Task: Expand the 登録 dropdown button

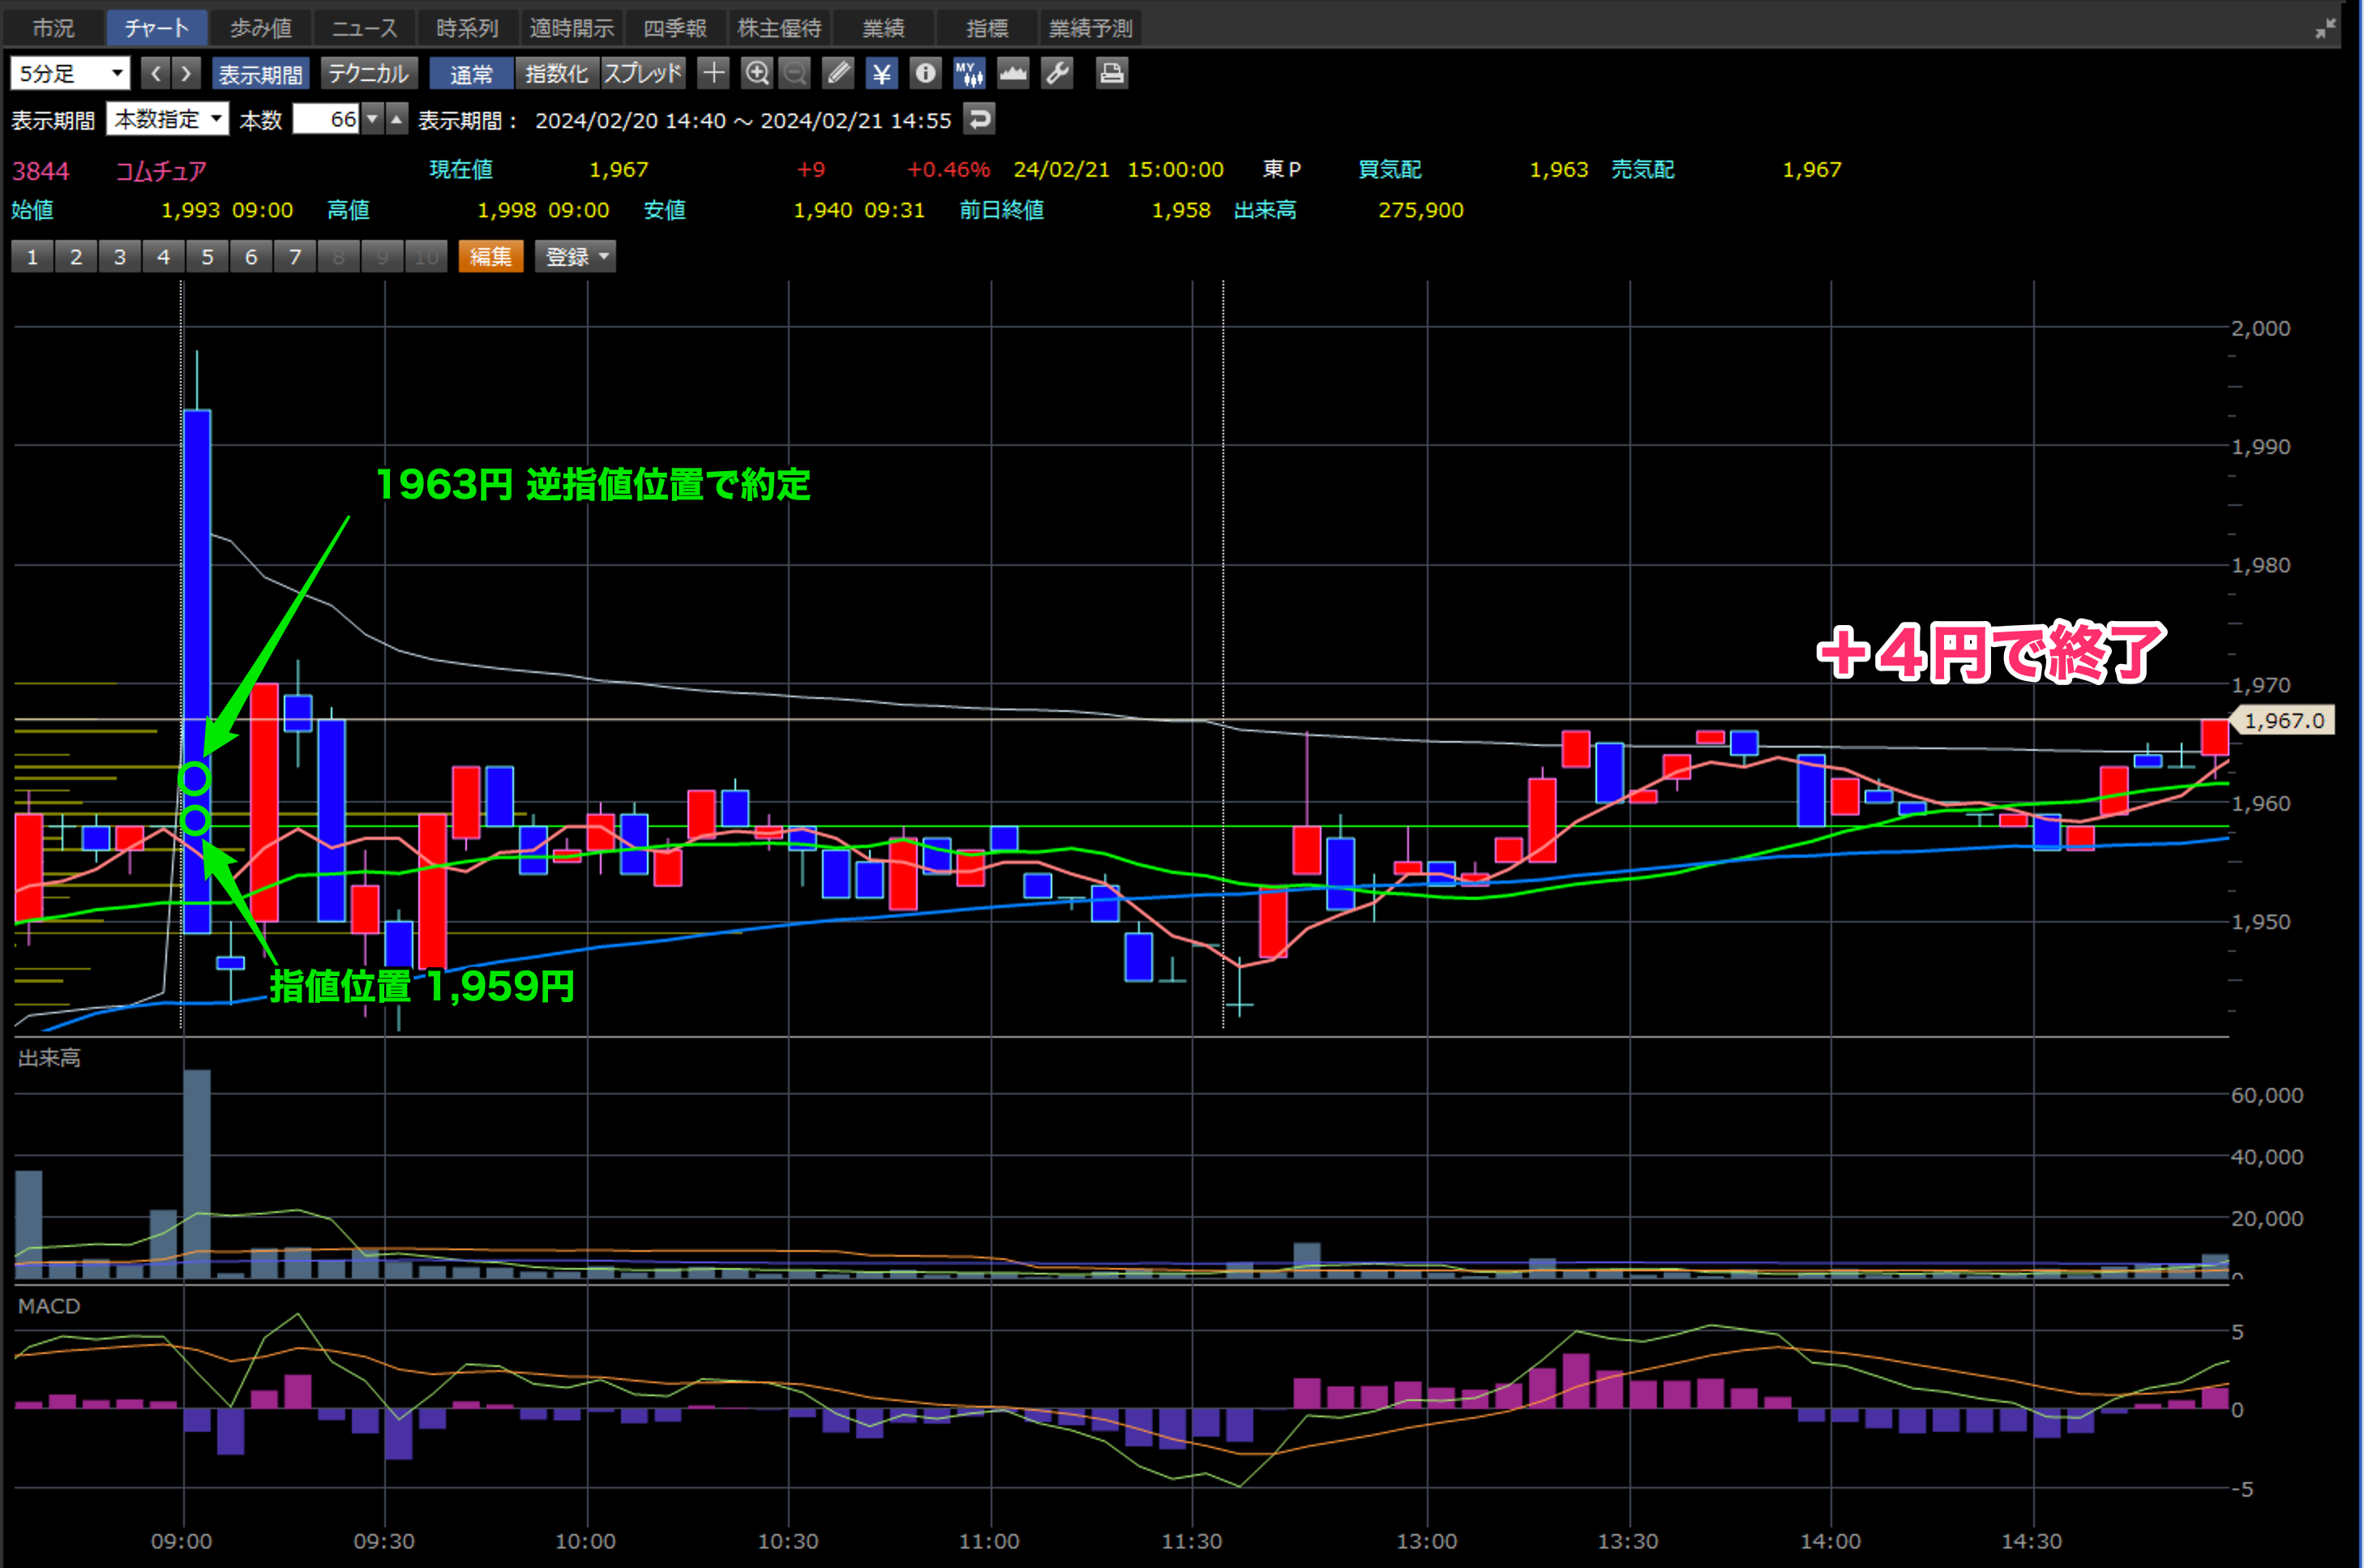Action: click(575, 257)
